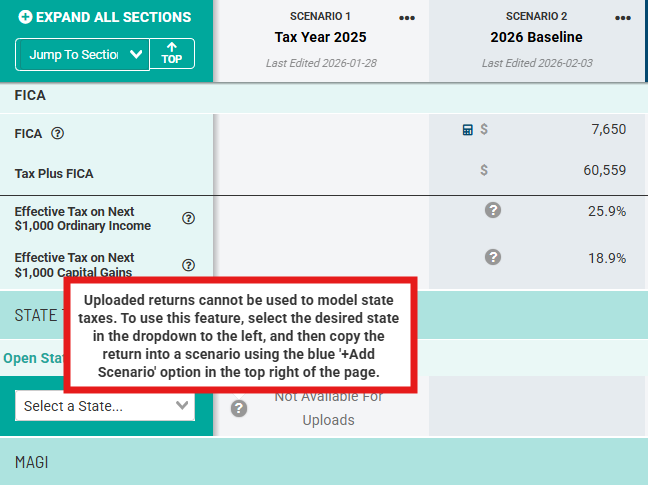Image resolution: width=648 pixels, height=485 pixels.
Task: Open help for Effective Tax Capital Gains
Action: [x=188, y=265]
